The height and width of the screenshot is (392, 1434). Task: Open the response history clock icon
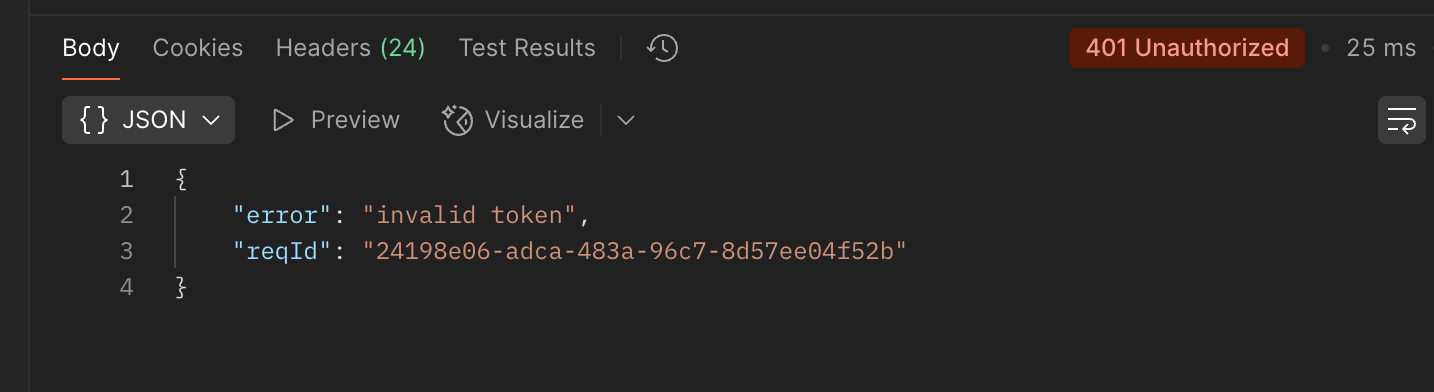(x=662, y=48)
